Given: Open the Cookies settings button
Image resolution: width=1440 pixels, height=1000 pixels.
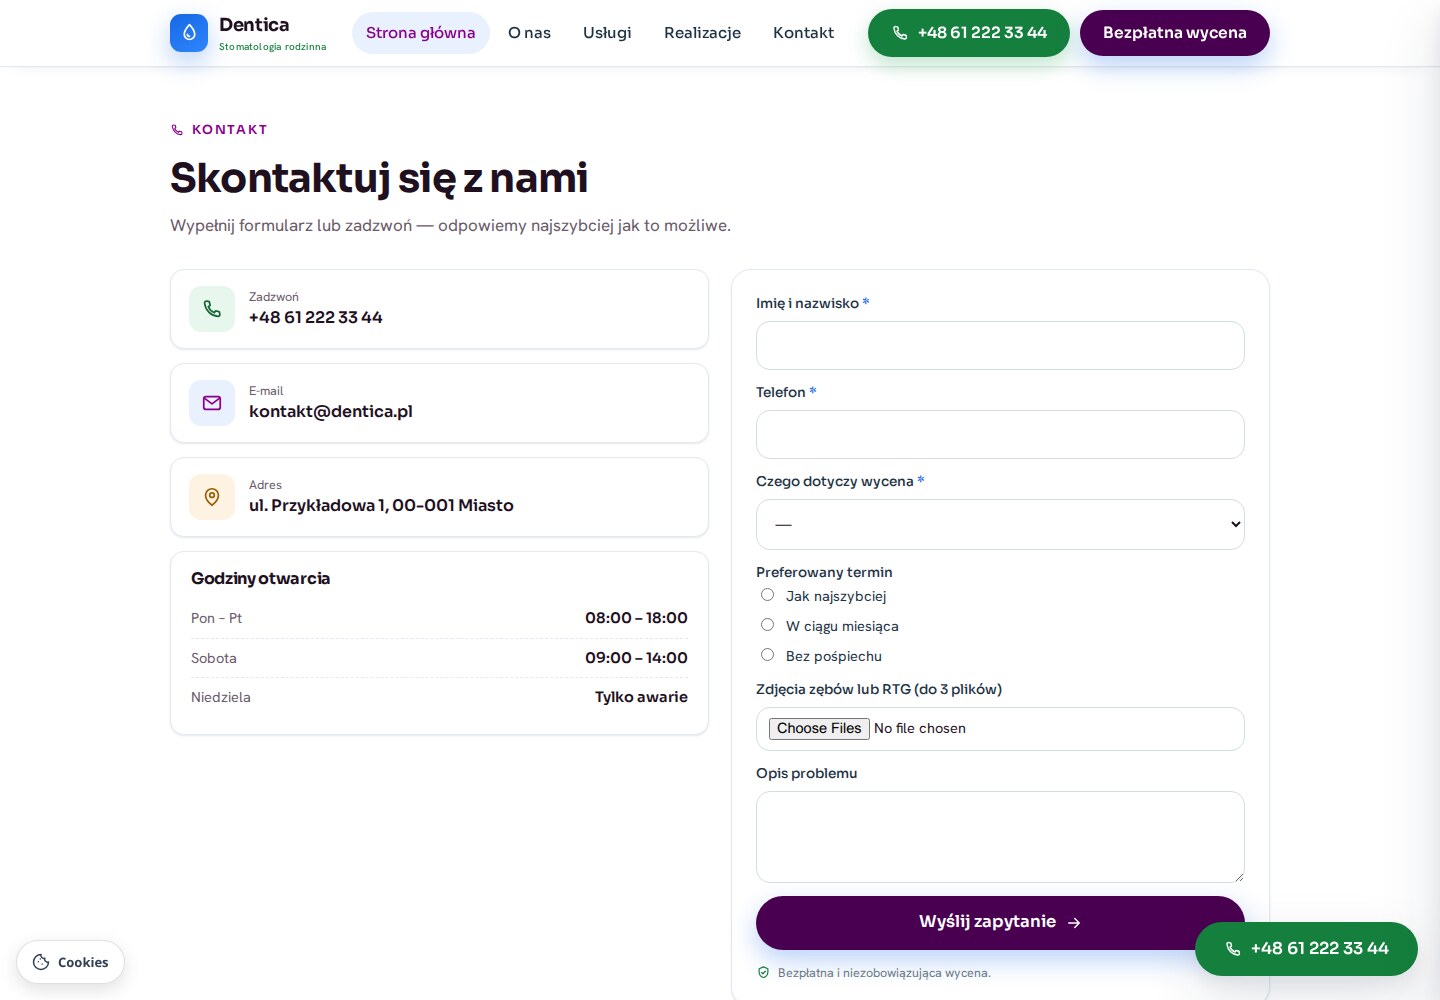Looking at the screenshot, I should pos(70,962).
